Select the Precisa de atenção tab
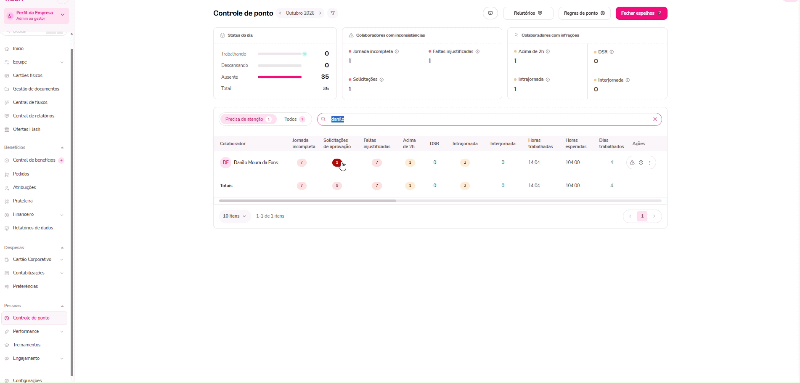Screen dimensions: 800x383 [248, 119]
